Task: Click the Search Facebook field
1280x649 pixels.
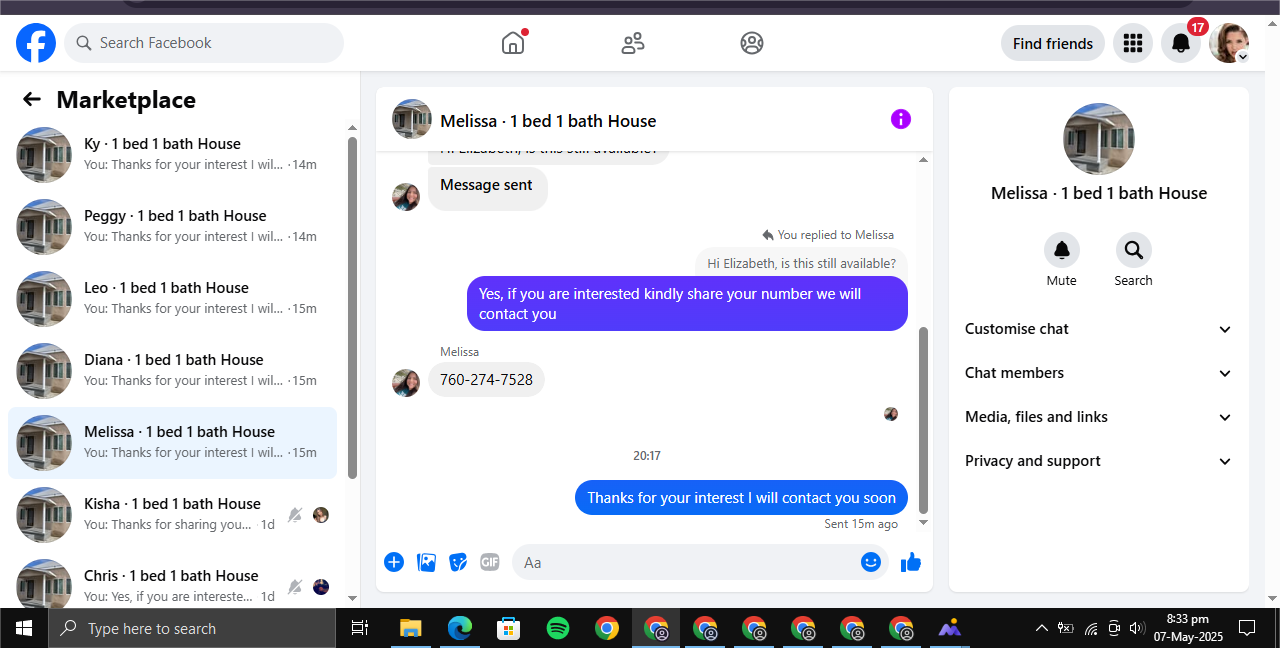Action: tap(204, 43)
